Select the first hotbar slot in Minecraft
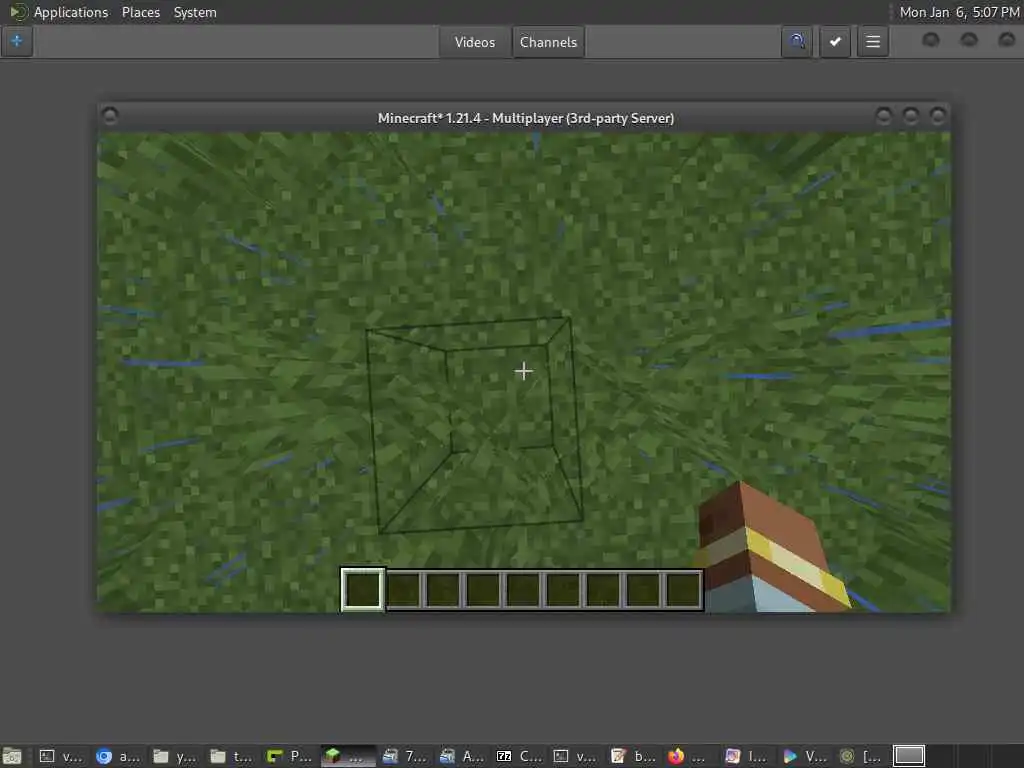The height and width of the screenshot is (768, 1024). 362,589
